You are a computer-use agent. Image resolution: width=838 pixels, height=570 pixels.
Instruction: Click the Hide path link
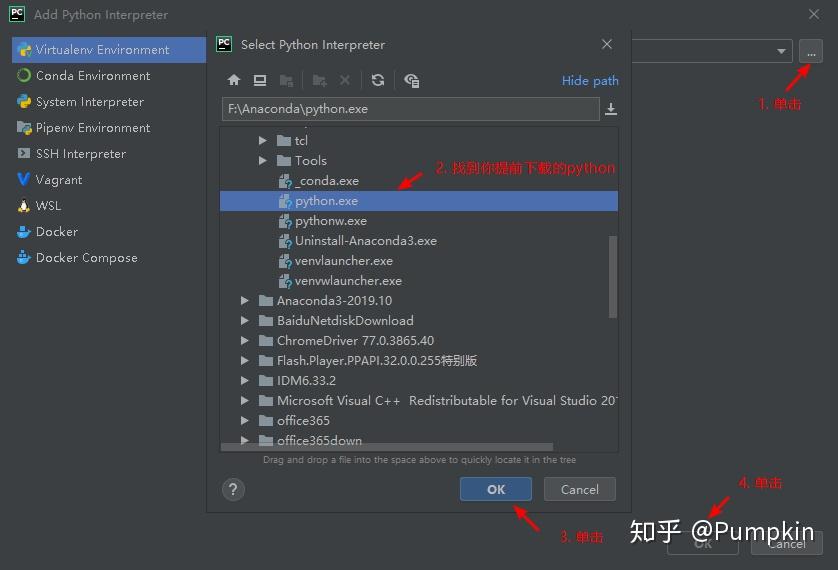(590, 81)
